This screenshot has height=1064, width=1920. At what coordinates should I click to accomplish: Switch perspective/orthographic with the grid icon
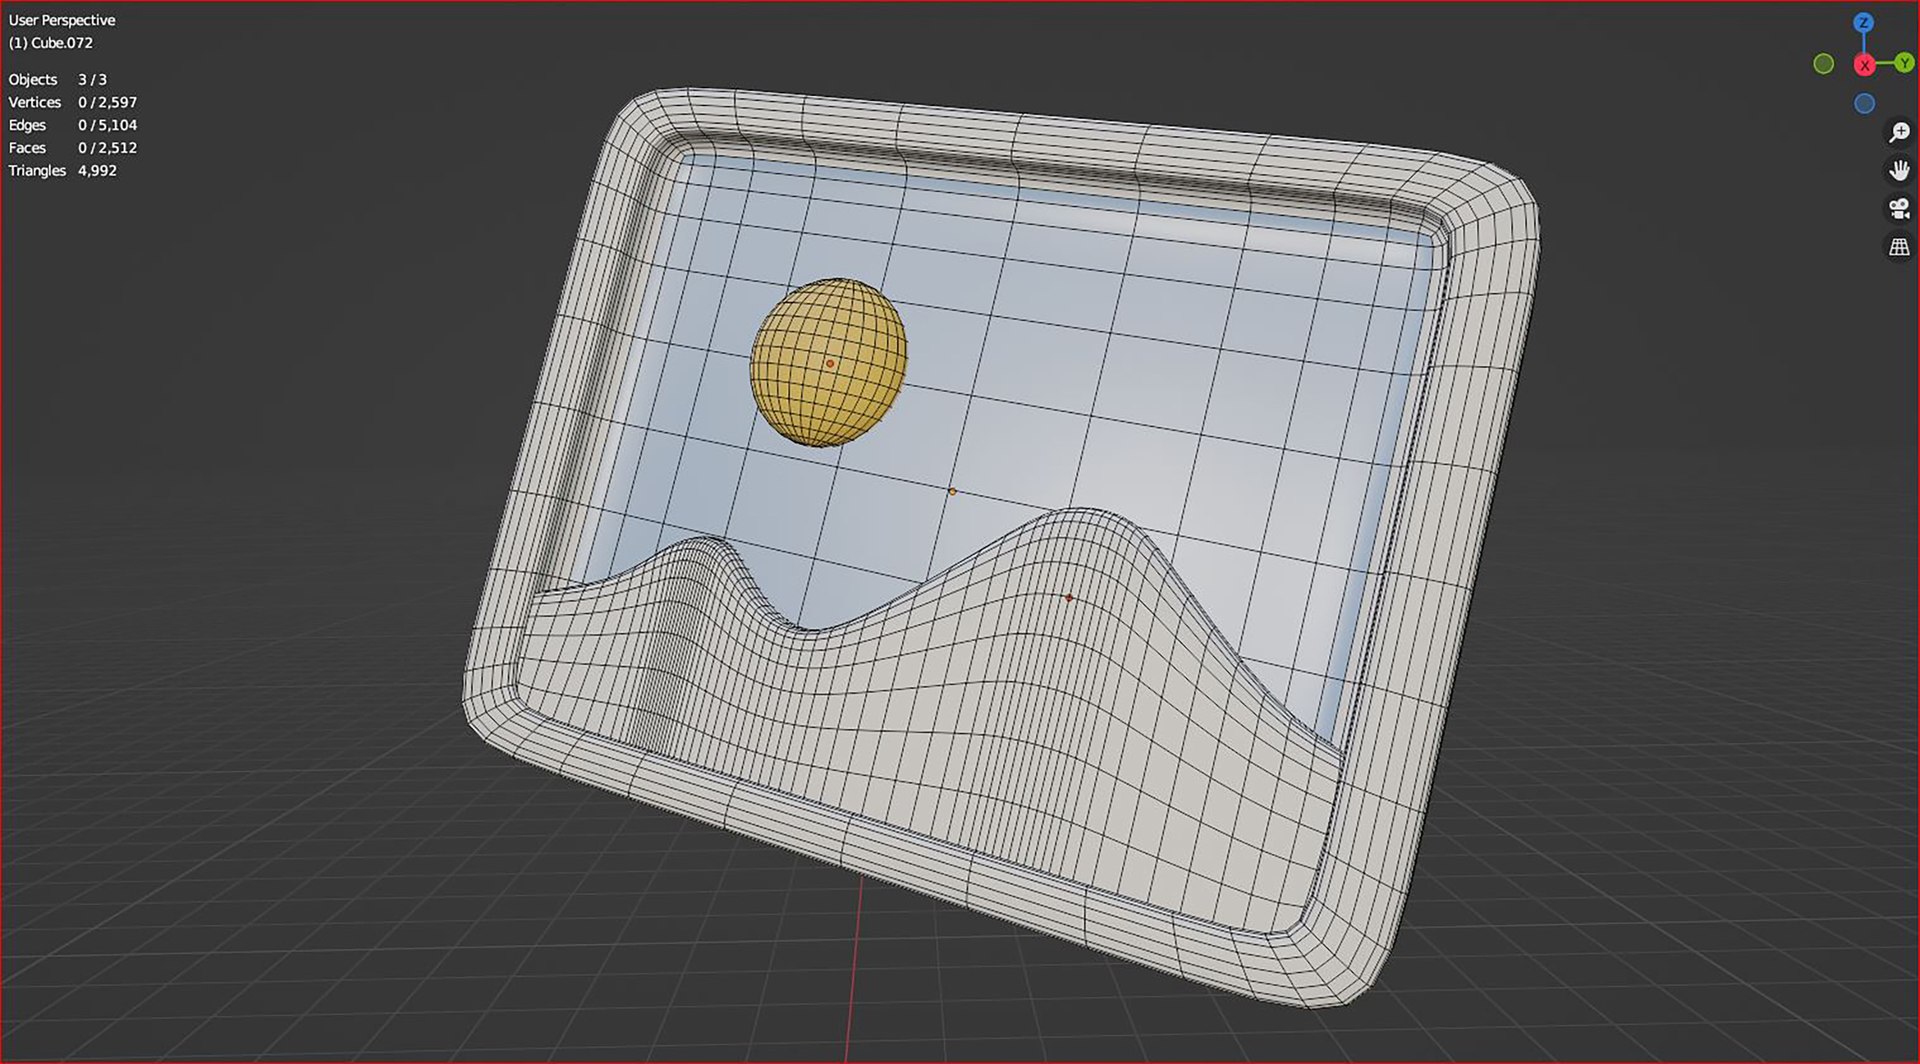coord(1898,246)
